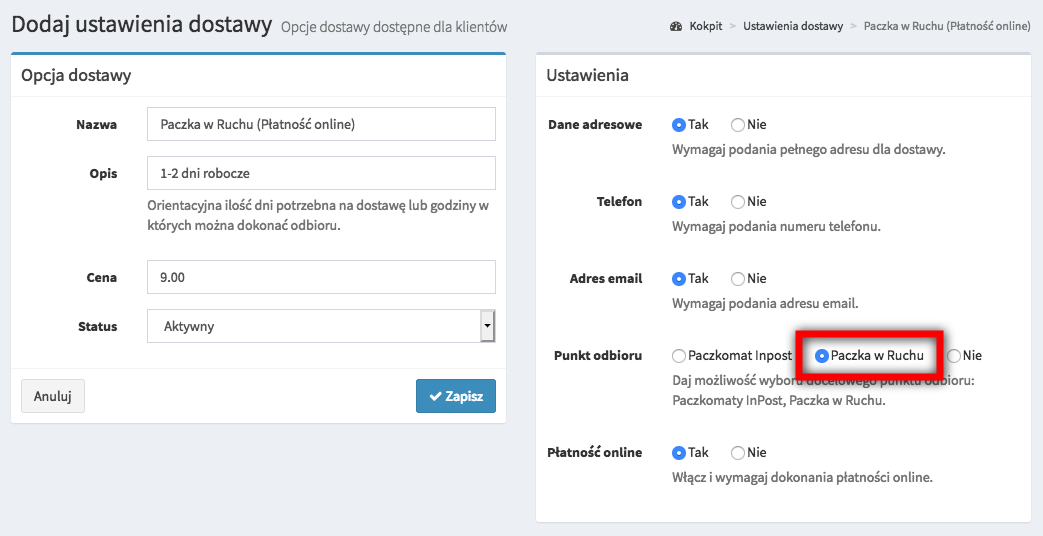Screen dimensions: 1043x536
Task: Disable Płatność online with Nie
Action: coord(737,453)
